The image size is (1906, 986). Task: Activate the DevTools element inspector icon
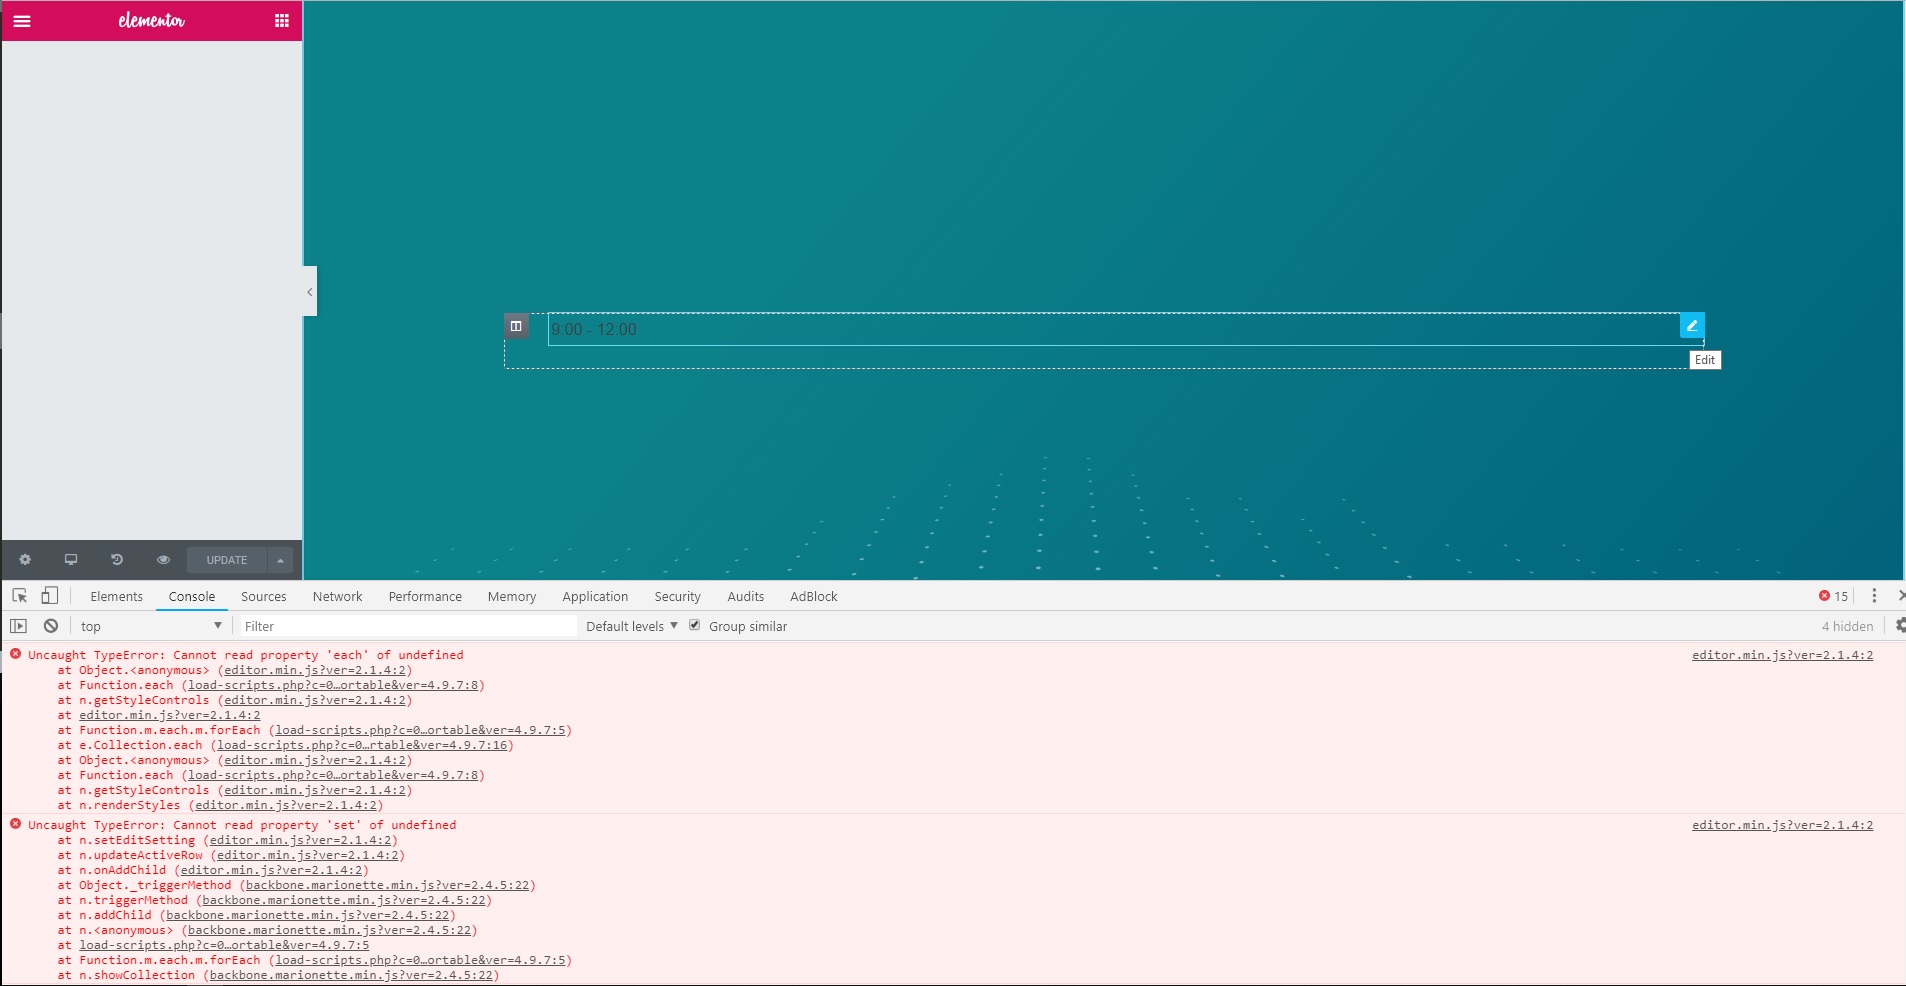point(19,596)
